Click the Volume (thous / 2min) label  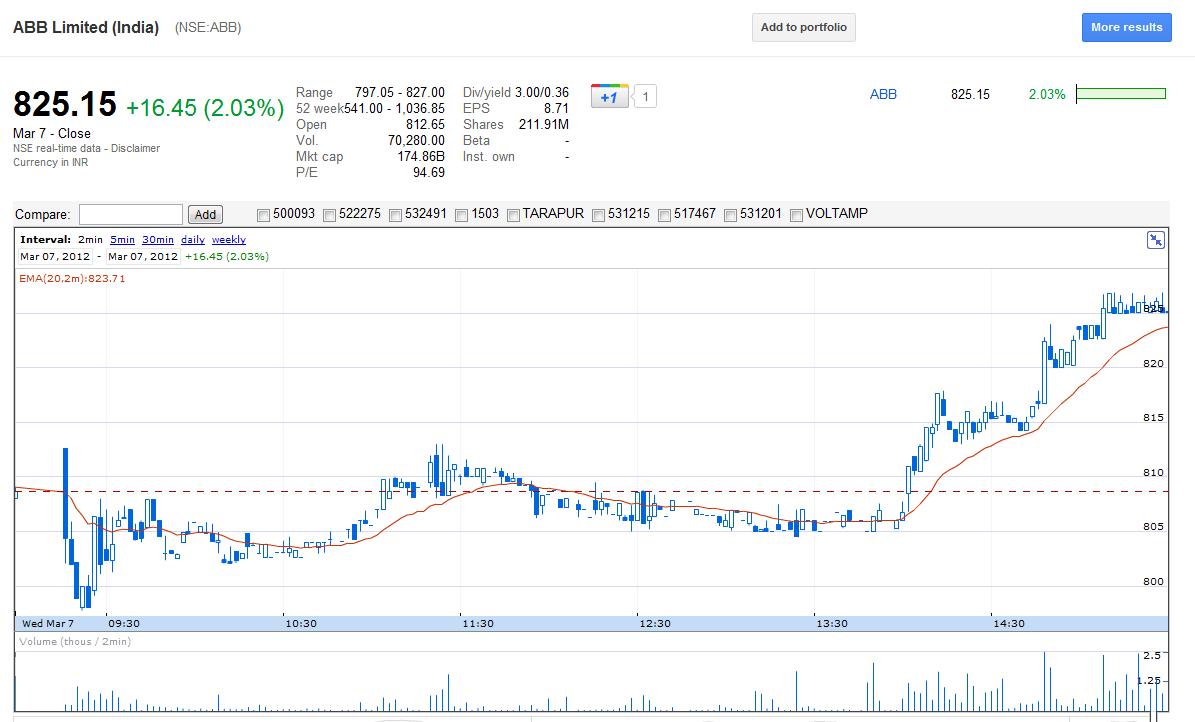click(75, 641)
